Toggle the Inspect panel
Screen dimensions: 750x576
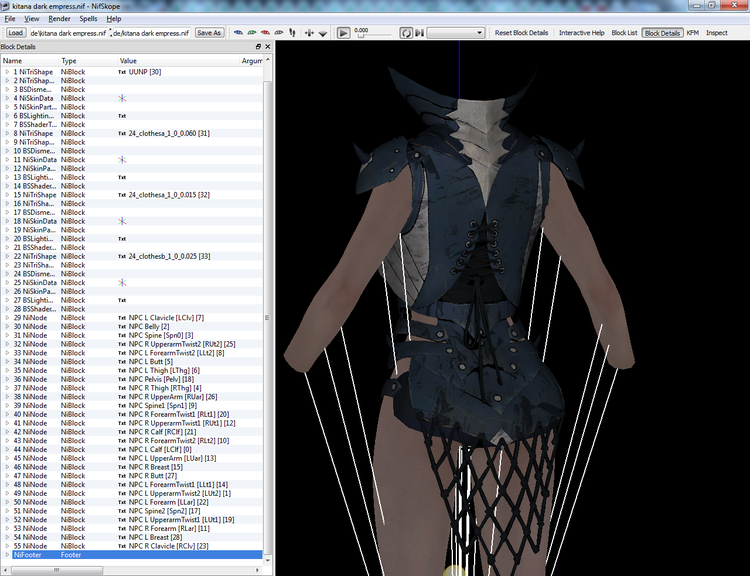tap(717, 33)
